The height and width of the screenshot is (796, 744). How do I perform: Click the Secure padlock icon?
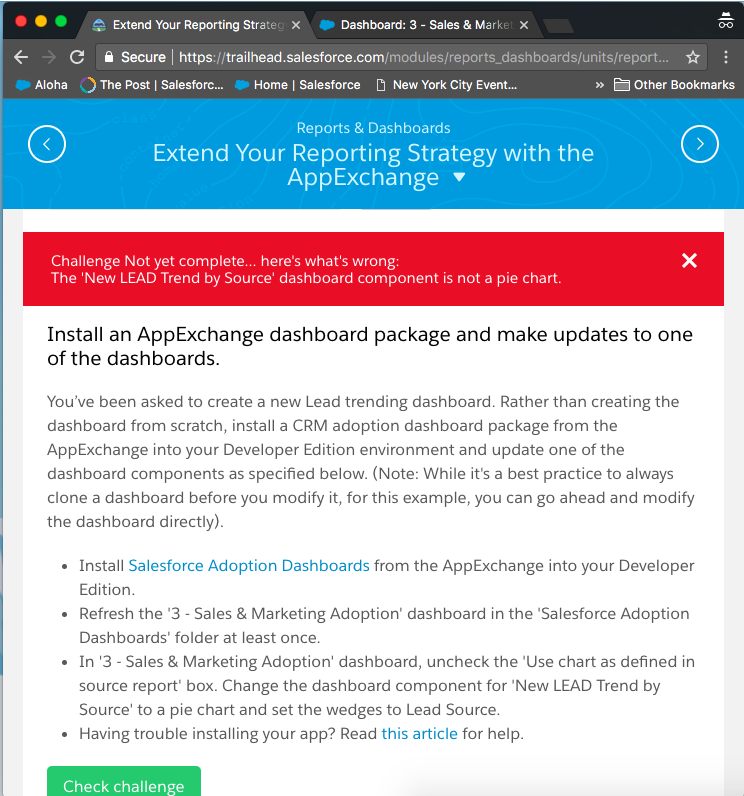point(109,57)
